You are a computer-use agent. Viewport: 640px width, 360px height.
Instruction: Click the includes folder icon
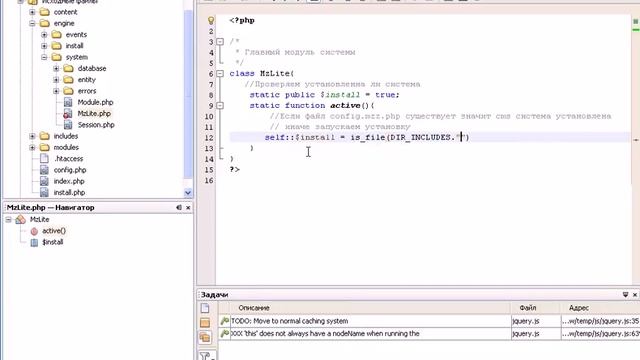pos(44,136)
